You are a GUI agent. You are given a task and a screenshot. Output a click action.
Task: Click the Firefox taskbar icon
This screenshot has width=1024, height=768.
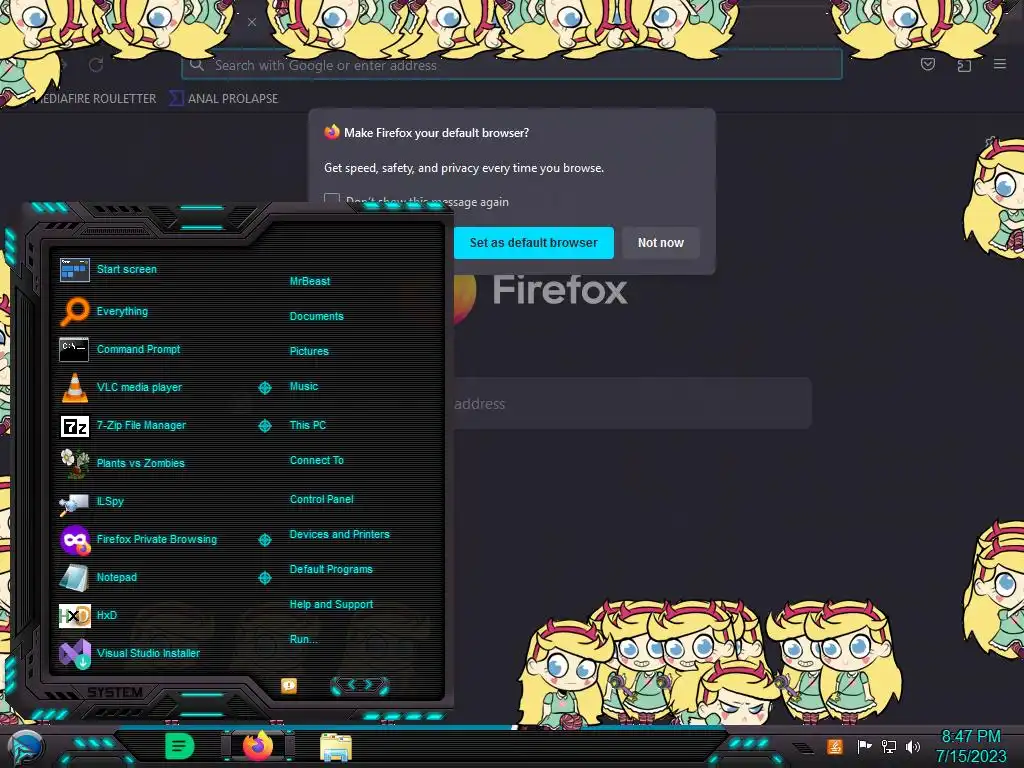point(258,746)
